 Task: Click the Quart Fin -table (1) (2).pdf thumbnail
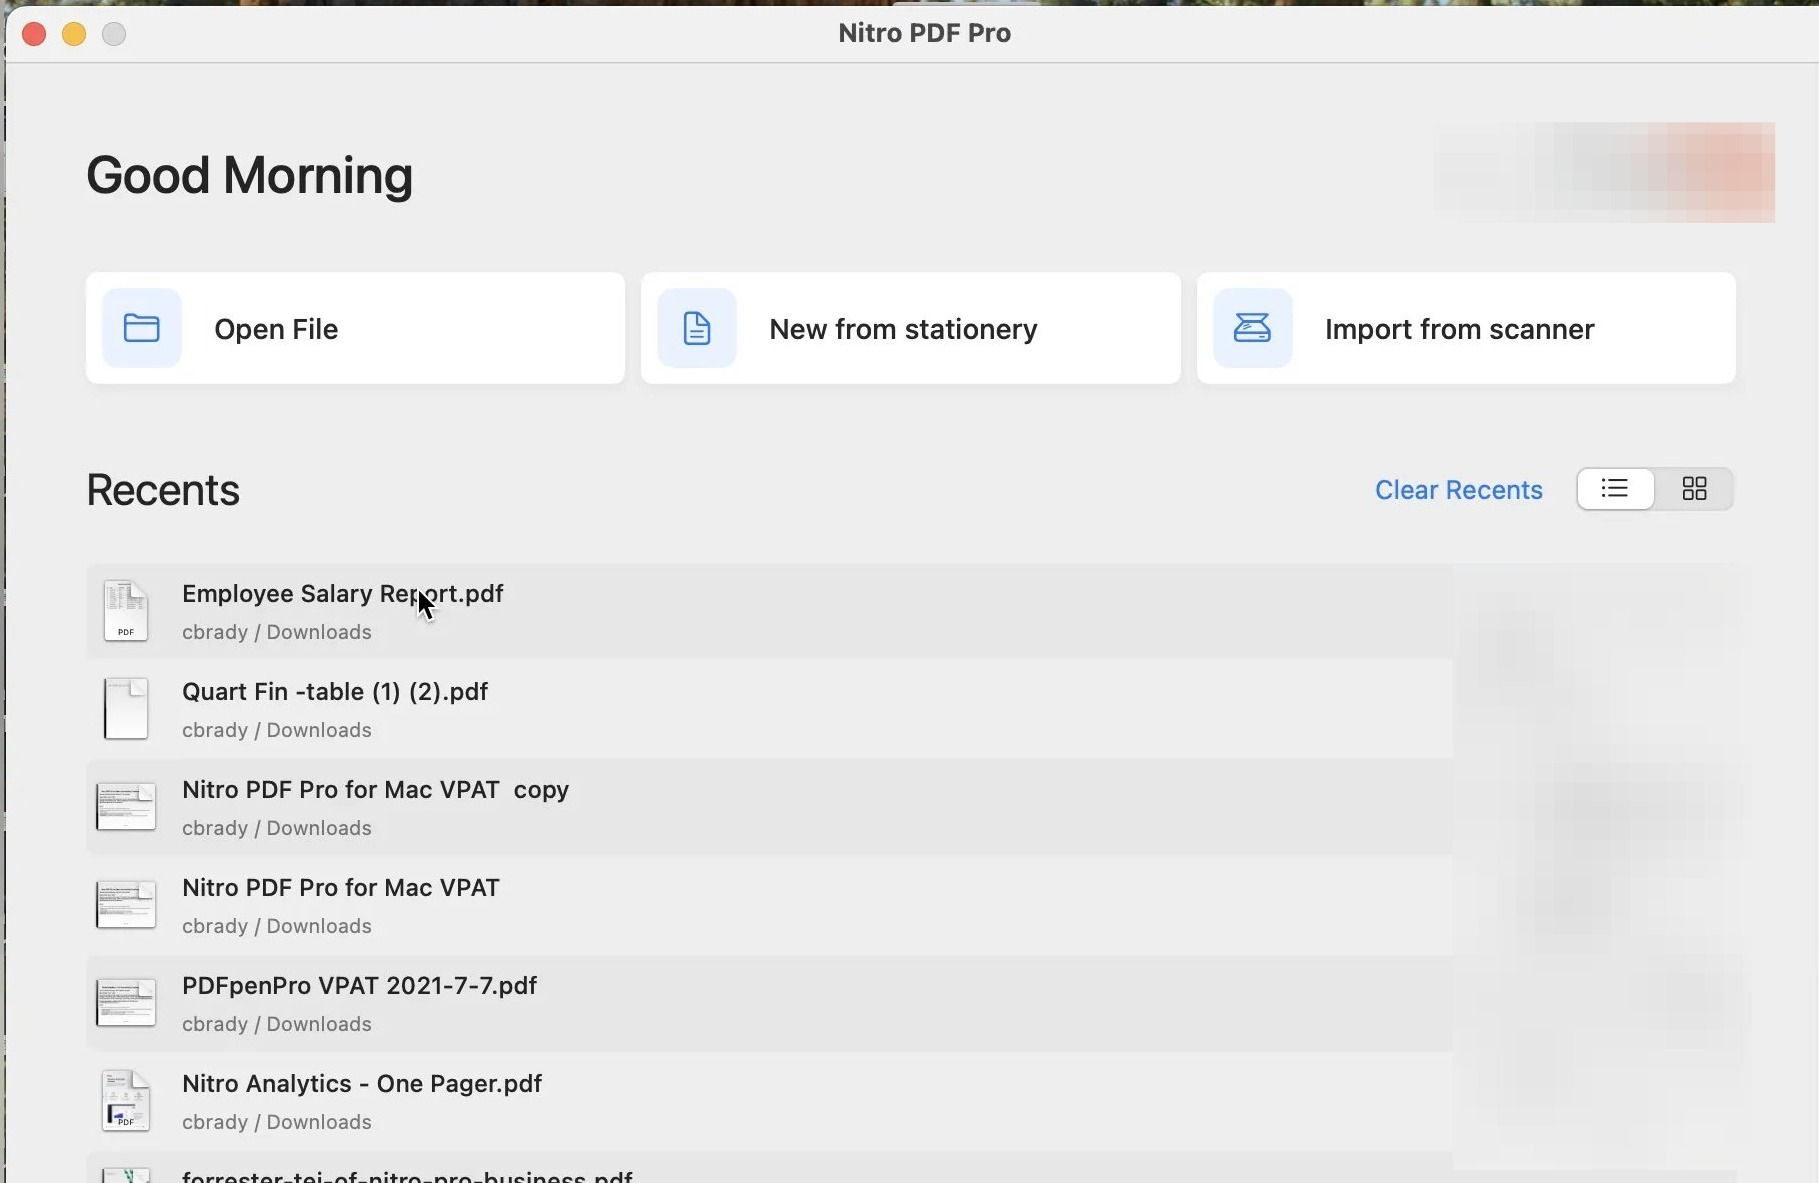(x=126, y=709)
